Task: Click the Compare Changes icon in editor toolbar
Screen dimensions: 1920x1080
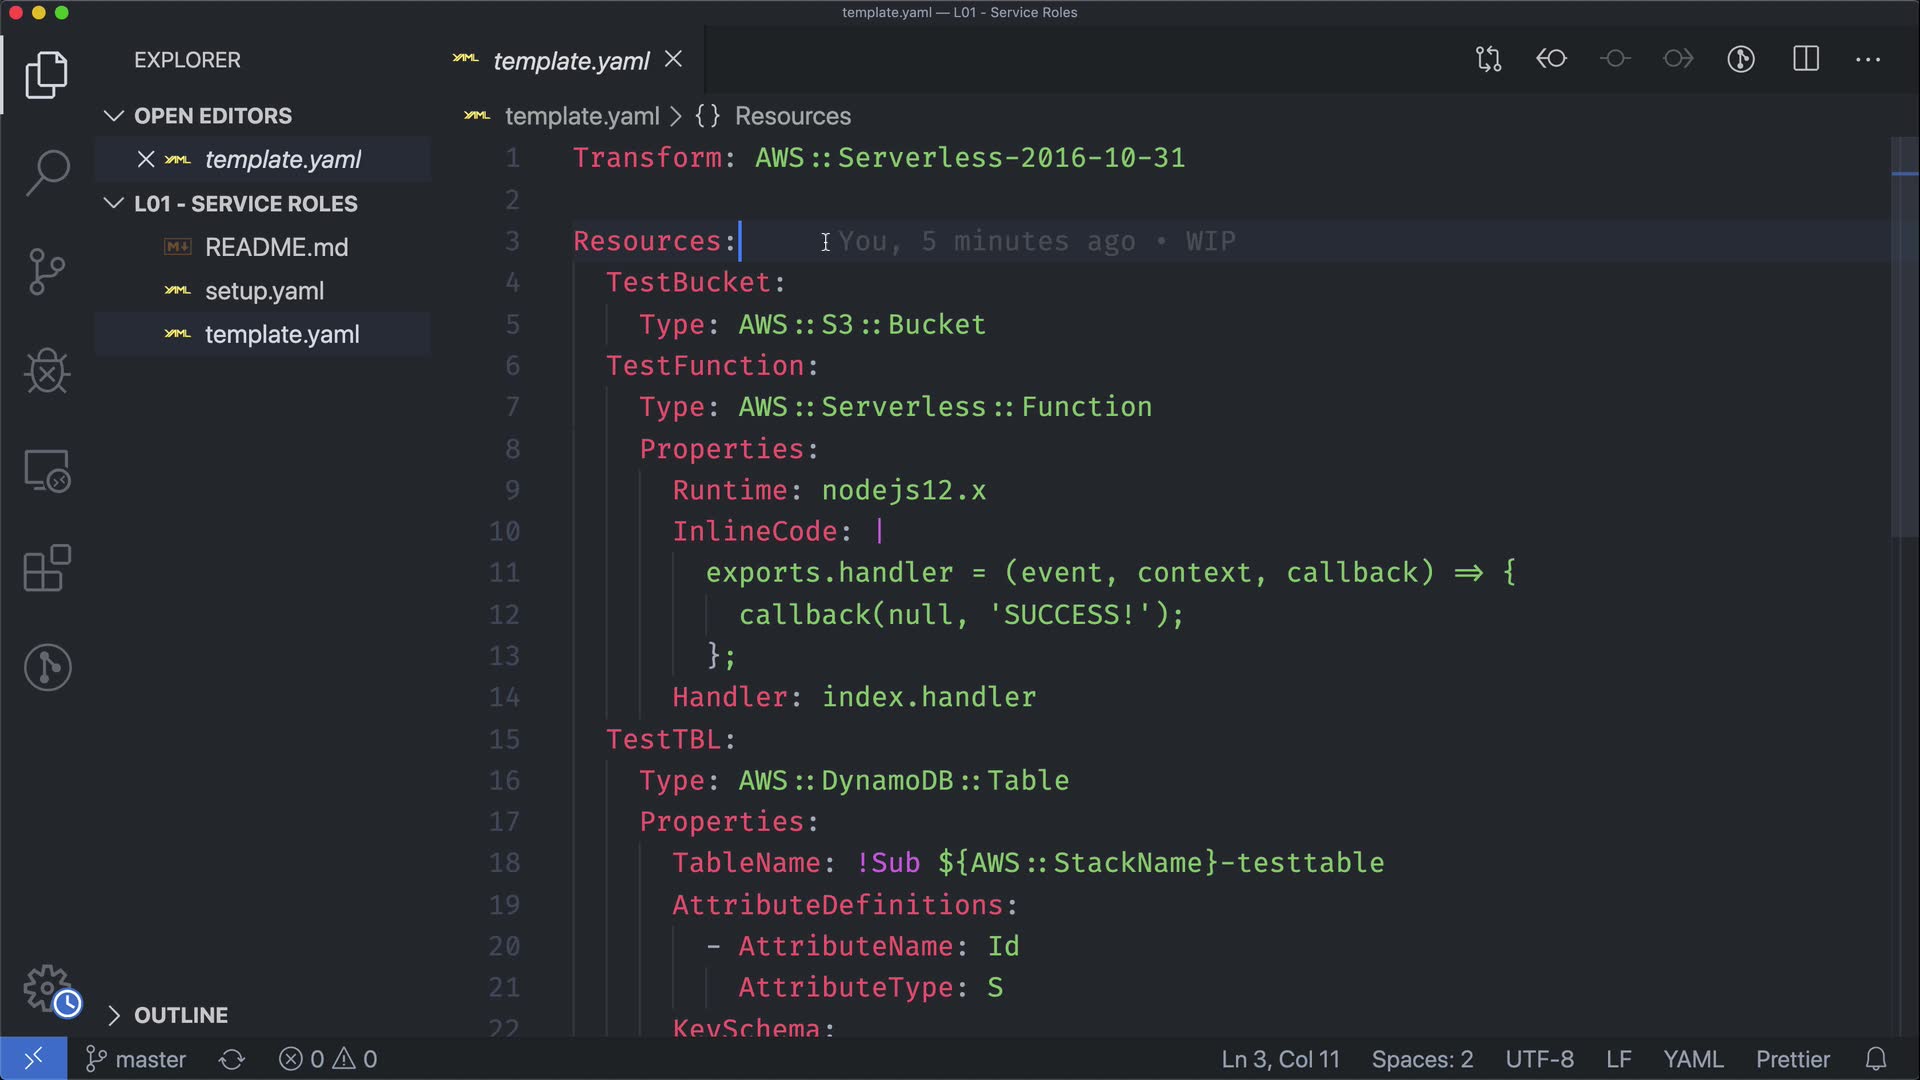Action: point(1488,59)
